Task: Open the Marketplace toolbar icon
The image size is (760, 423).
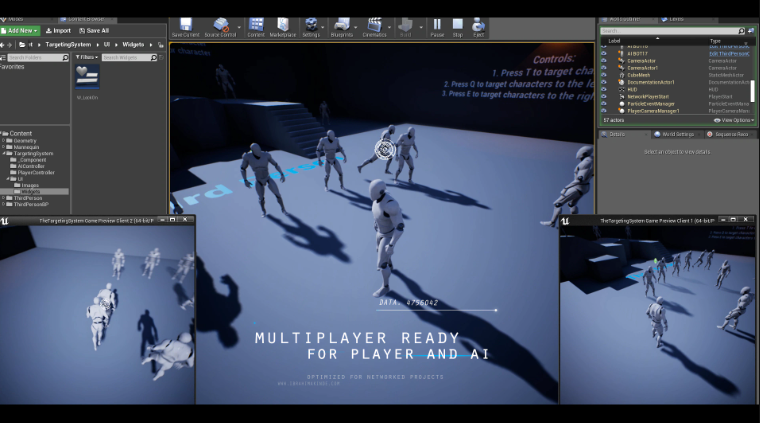Action: [283, 28]
